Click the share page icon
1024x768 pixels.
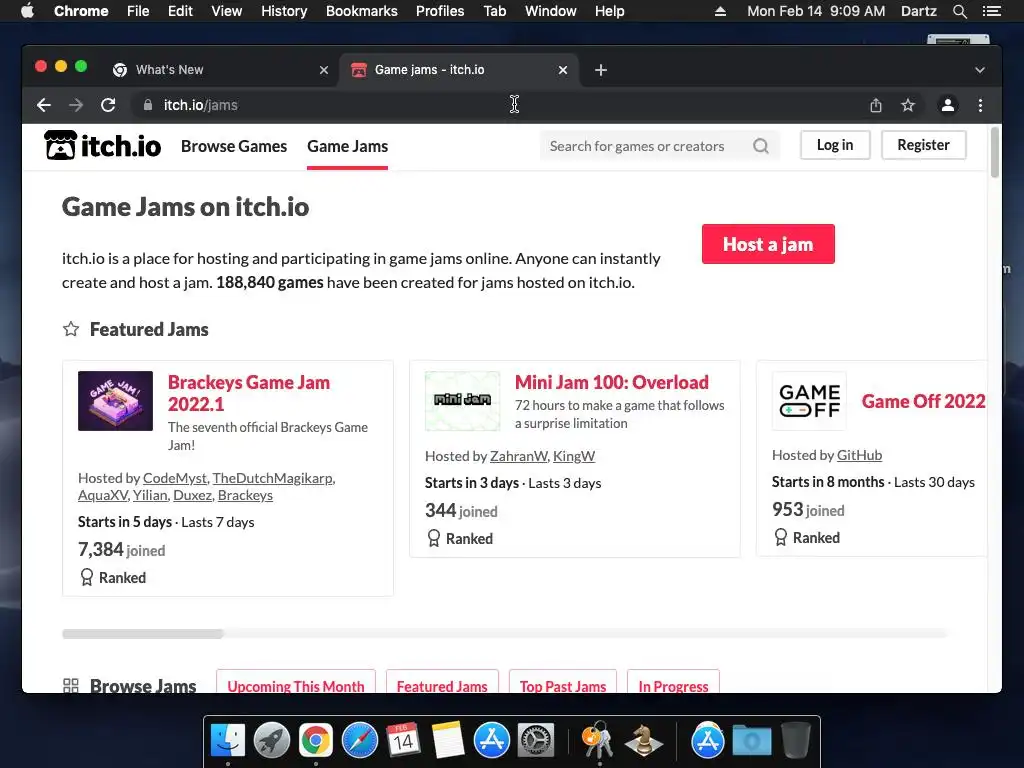click(x=876, y=105)
